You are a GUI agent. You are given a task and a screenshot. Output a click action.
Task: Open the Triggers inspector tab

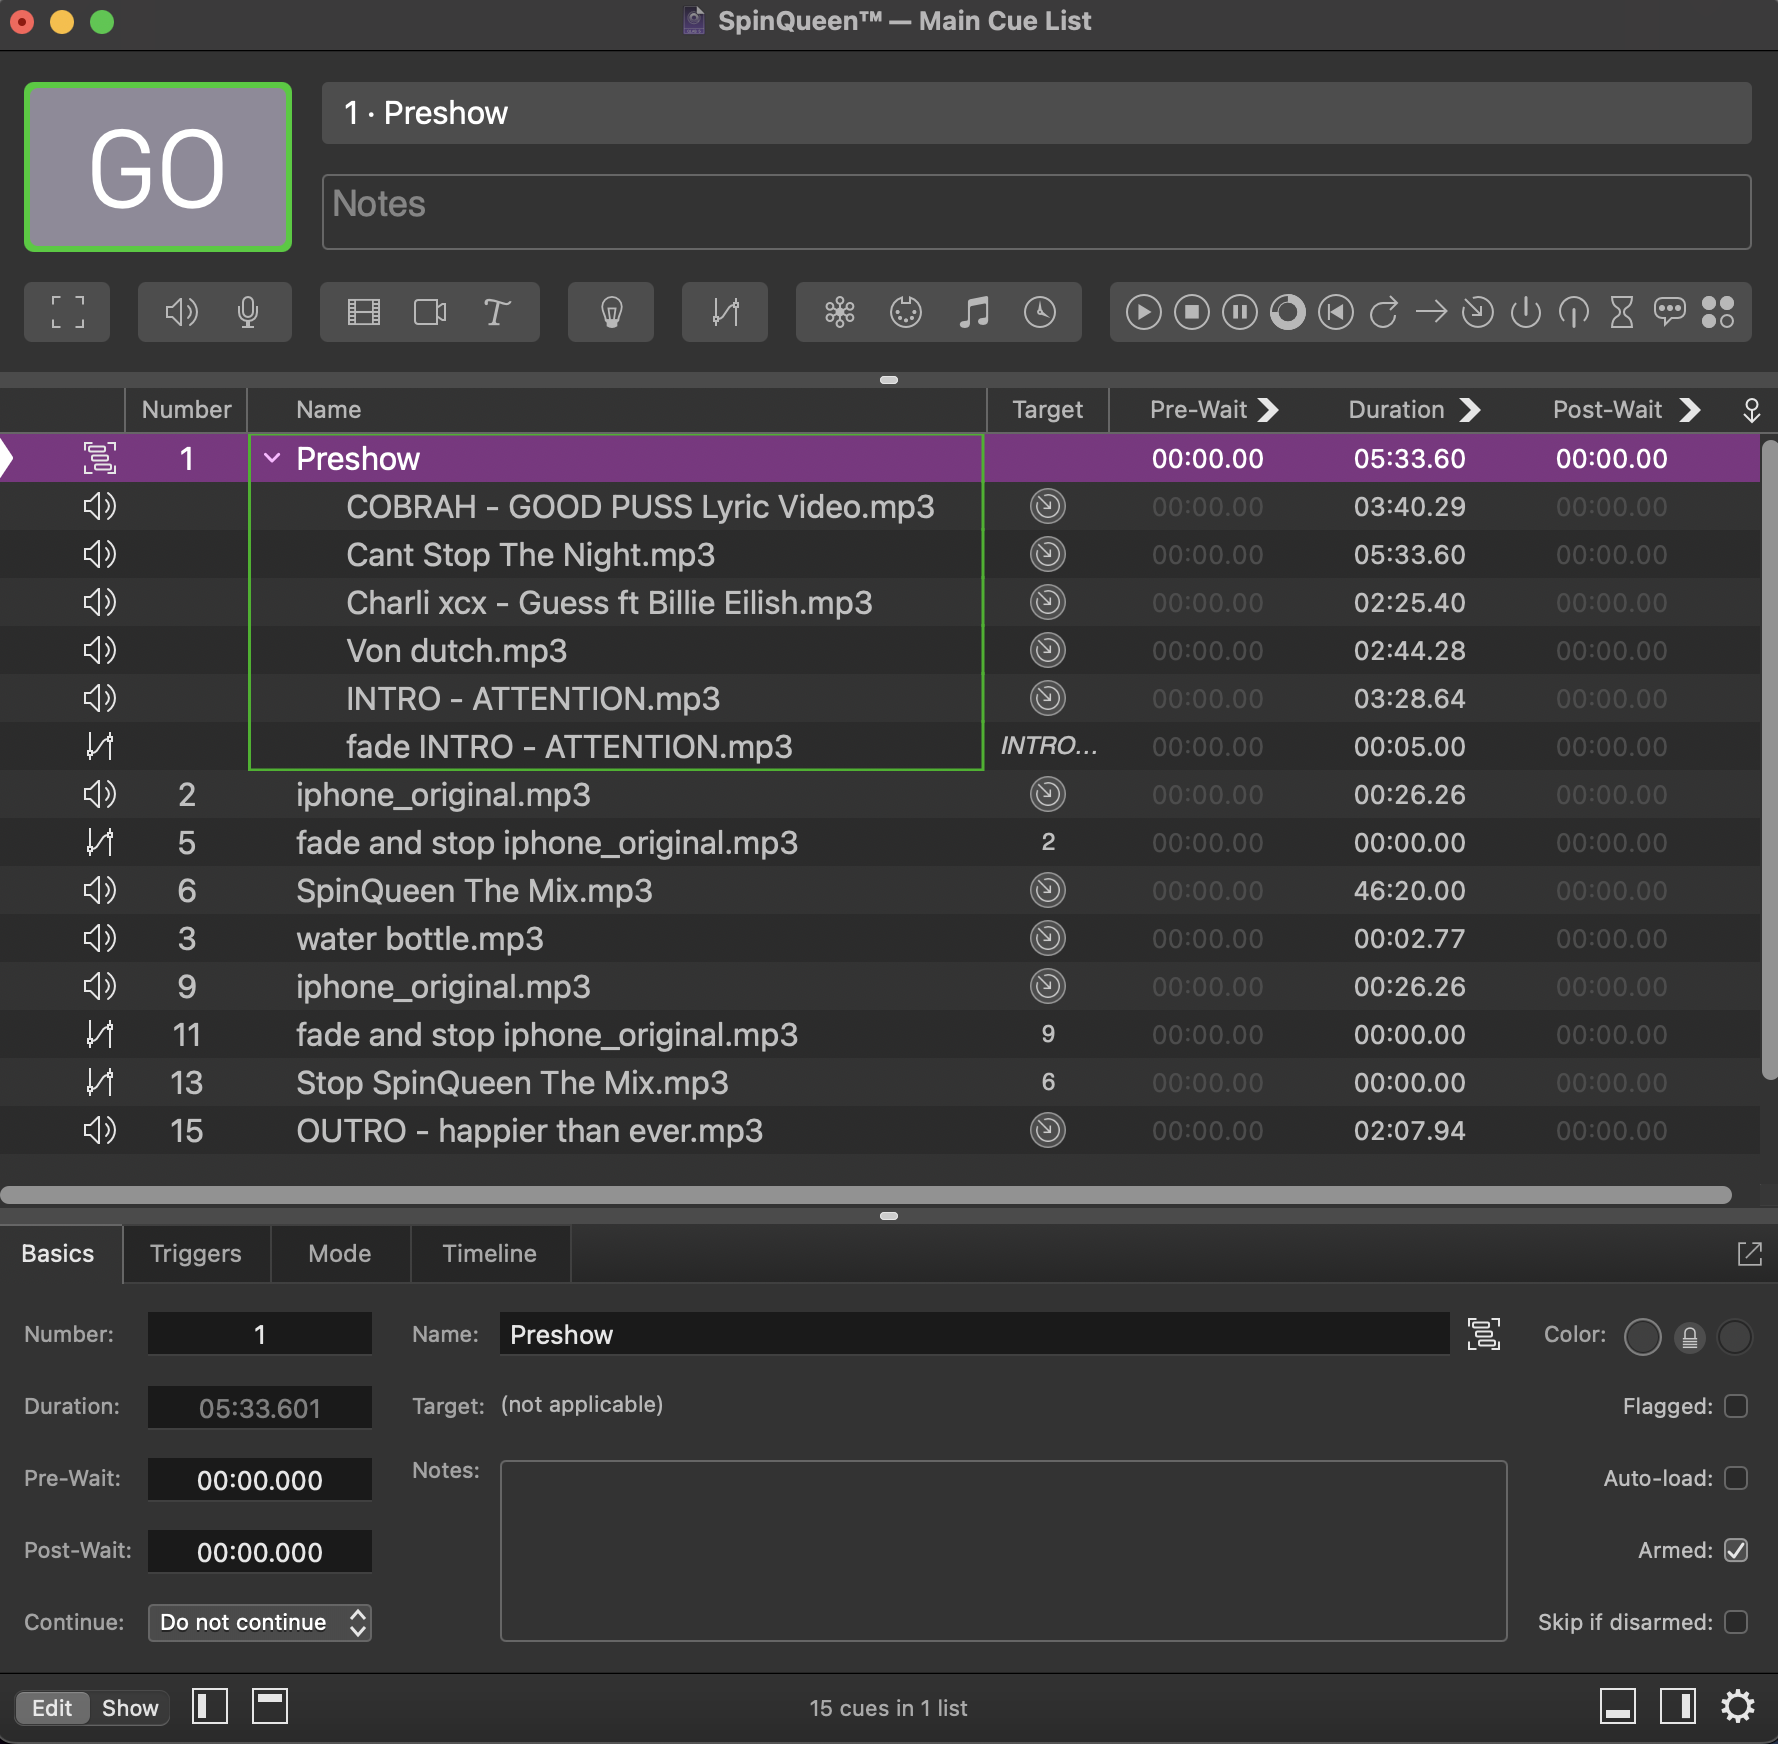196,1254
